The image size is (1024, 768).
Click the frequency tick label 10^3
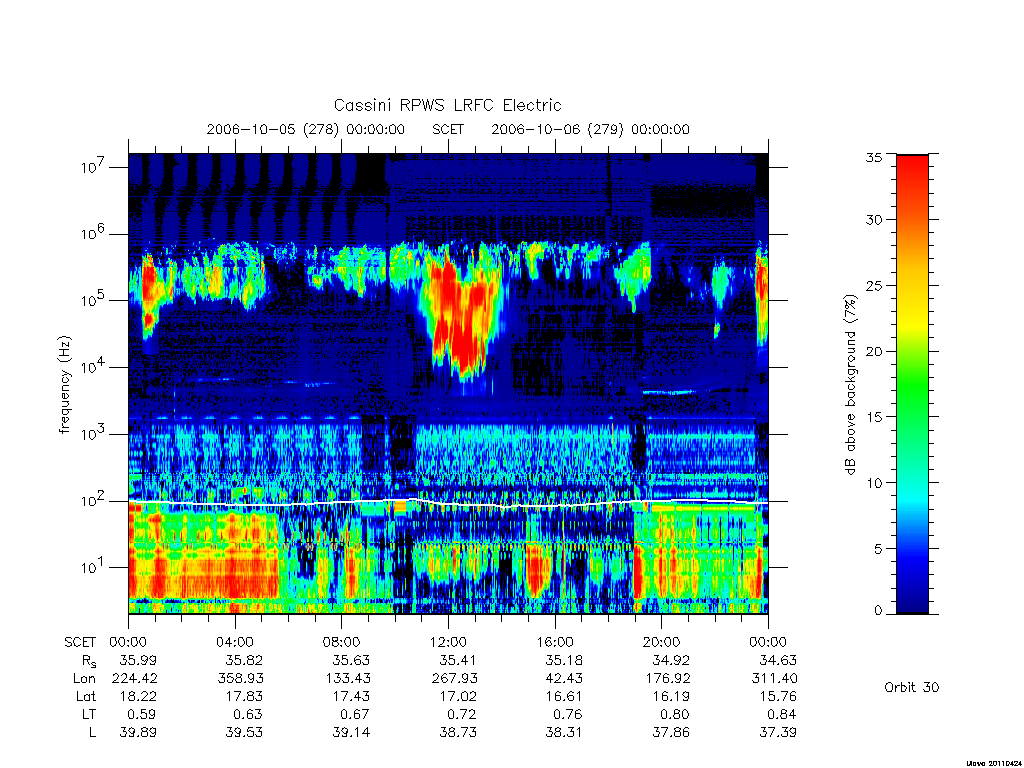[x=93, y=434]
